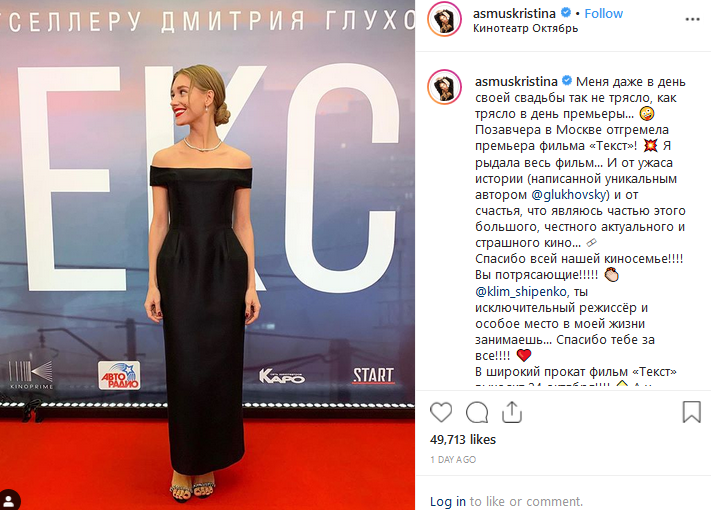The height and width of the screenshot is (510, 711).
Task: Click verified badge next to header username
Action: click(566, 13)
